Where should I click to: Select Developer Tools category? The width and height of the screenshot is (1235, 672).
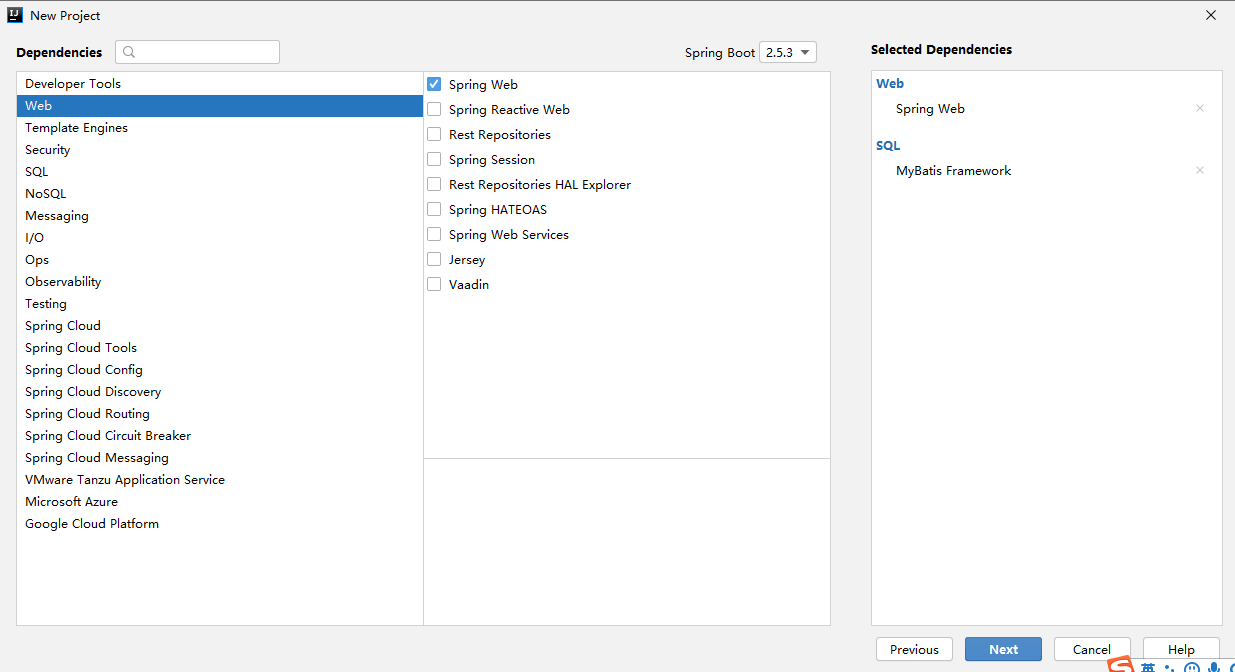[x=220, y=83]
